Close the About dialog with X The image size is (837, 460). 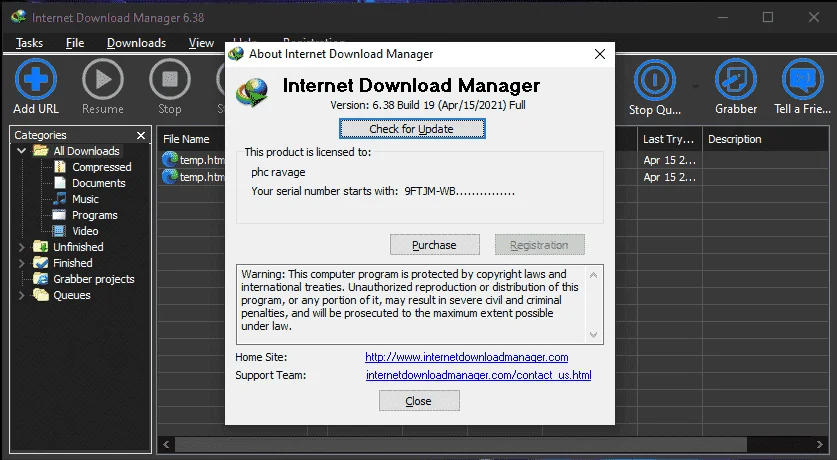point(600,54)
